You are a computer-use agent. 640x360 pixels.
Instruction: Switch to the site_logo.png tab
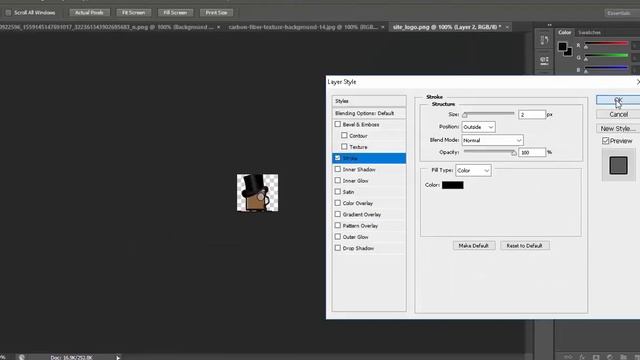(447, 27)
